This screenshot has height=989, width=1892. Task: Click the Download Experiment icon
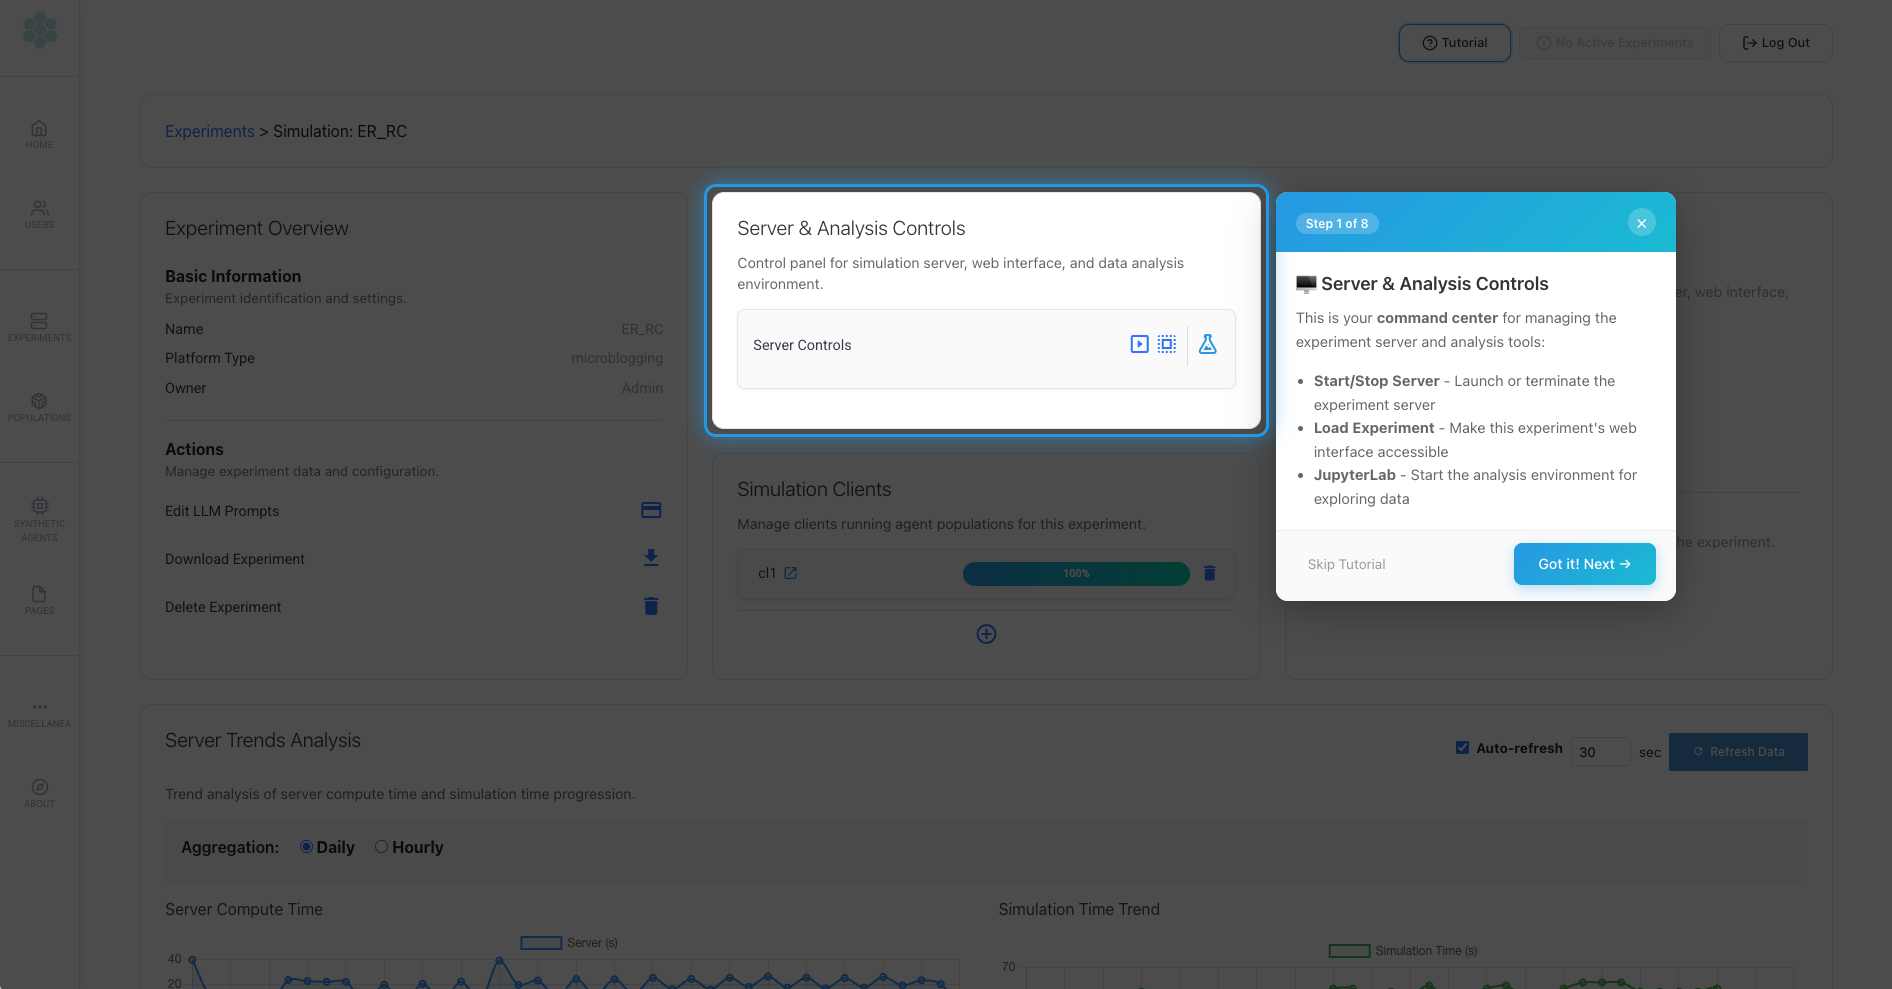[x=651, y=558]
